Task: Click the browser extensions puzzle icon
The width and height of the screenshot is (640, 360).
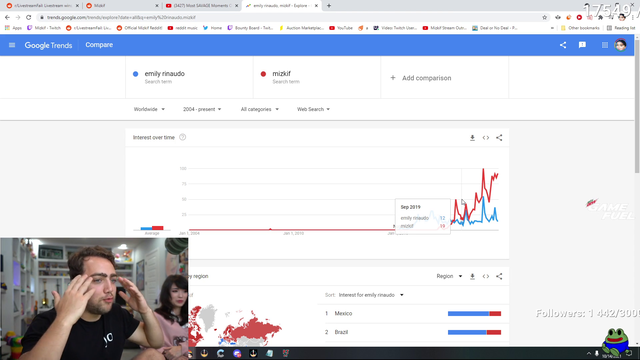Action: pos(600,17)
